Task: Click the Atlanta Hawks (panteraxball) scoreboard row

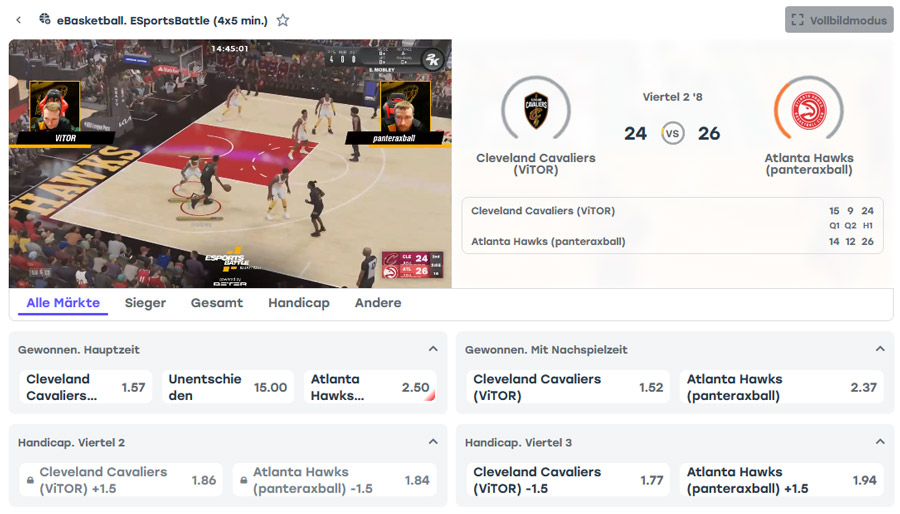Action: 672,242
